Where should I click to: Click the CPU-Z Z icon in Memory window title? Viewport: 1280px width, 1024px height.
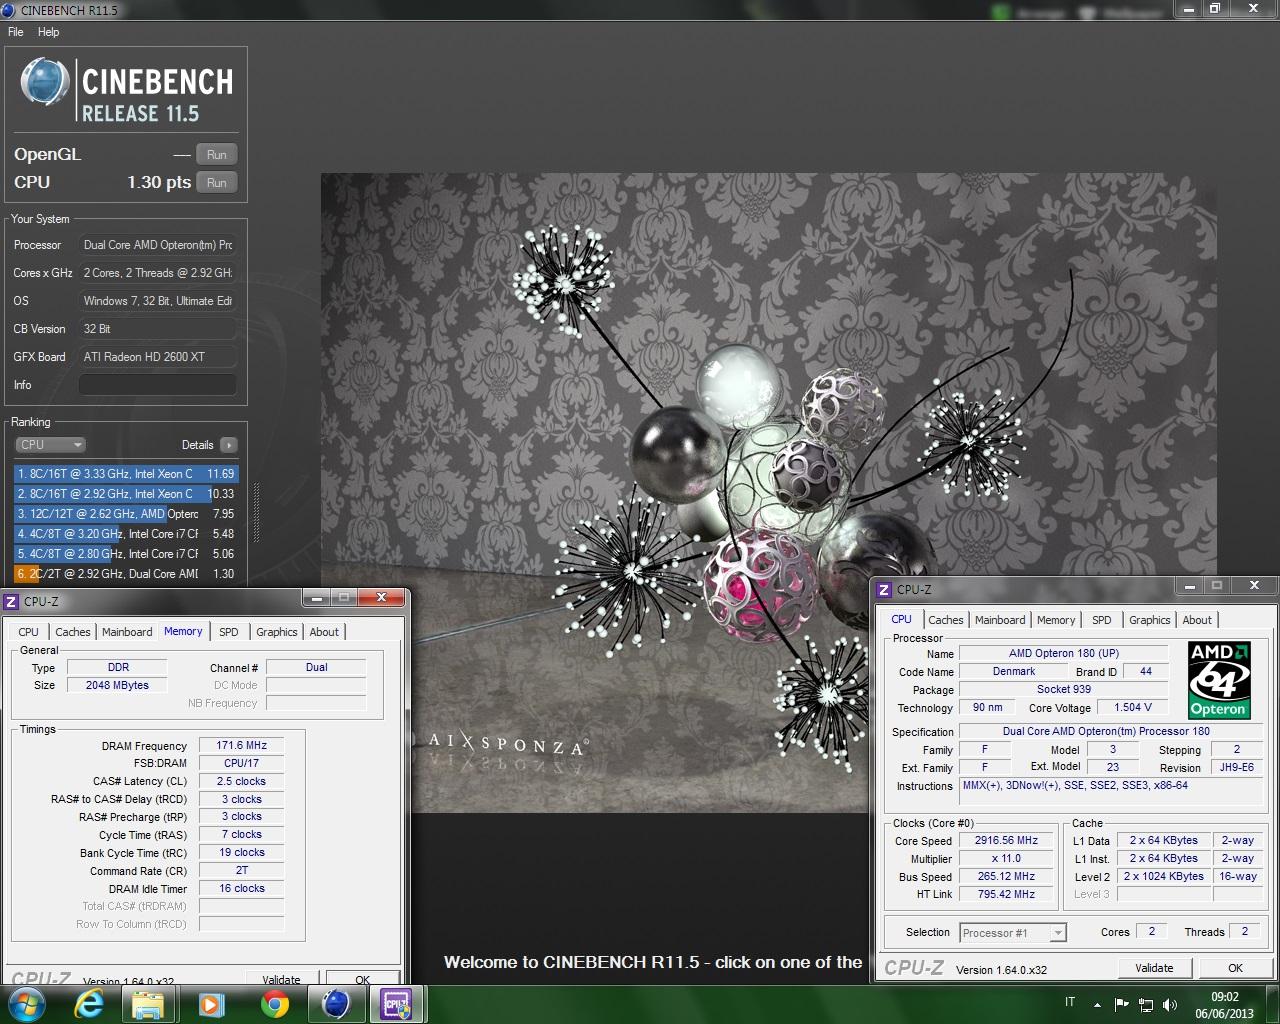[11, 601]
